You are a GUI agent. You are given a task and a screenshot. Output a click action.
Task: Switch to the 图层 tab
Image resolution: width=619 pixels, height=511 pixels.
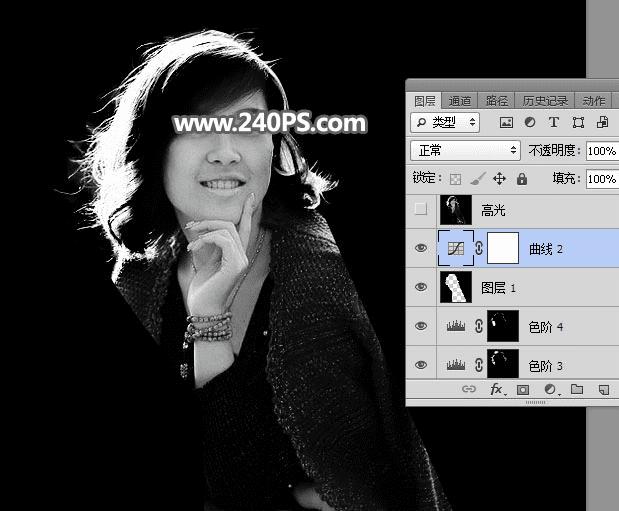pyautogui.click(x=424, y=101)
